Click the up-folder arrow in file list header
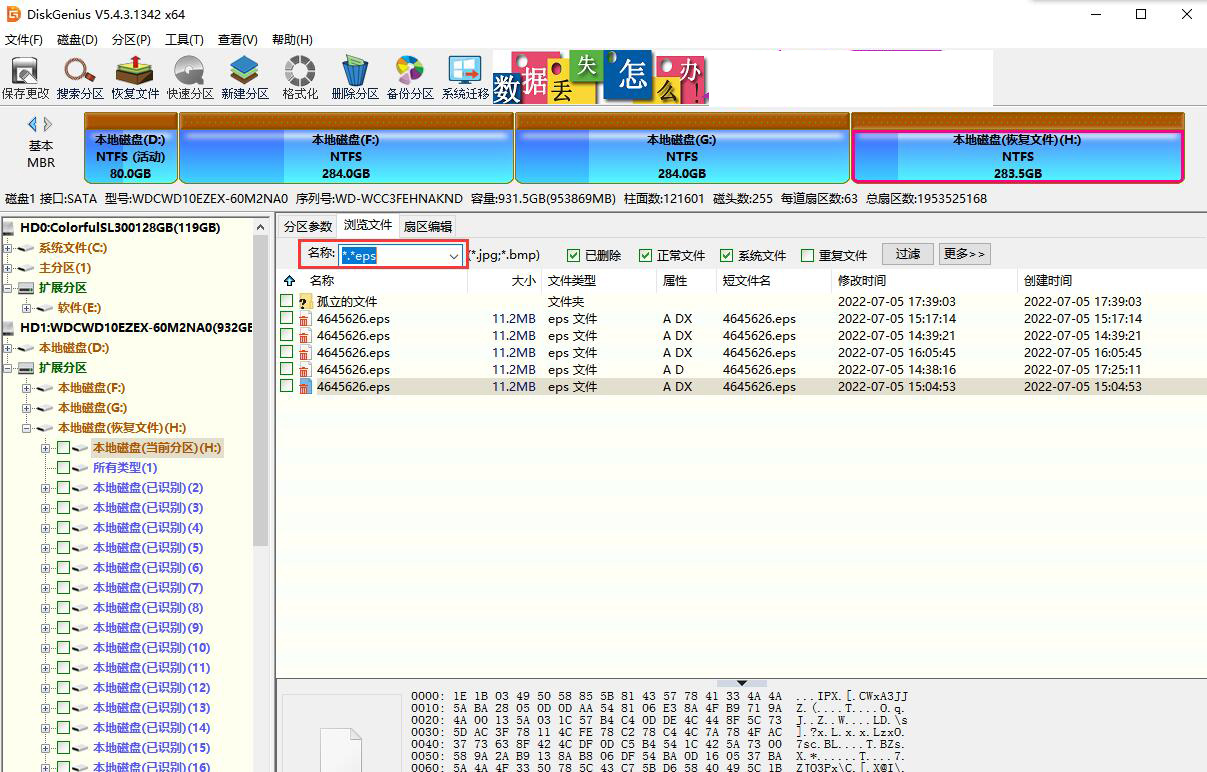This screenshot has height=772, width=1207. pos(290,281)
